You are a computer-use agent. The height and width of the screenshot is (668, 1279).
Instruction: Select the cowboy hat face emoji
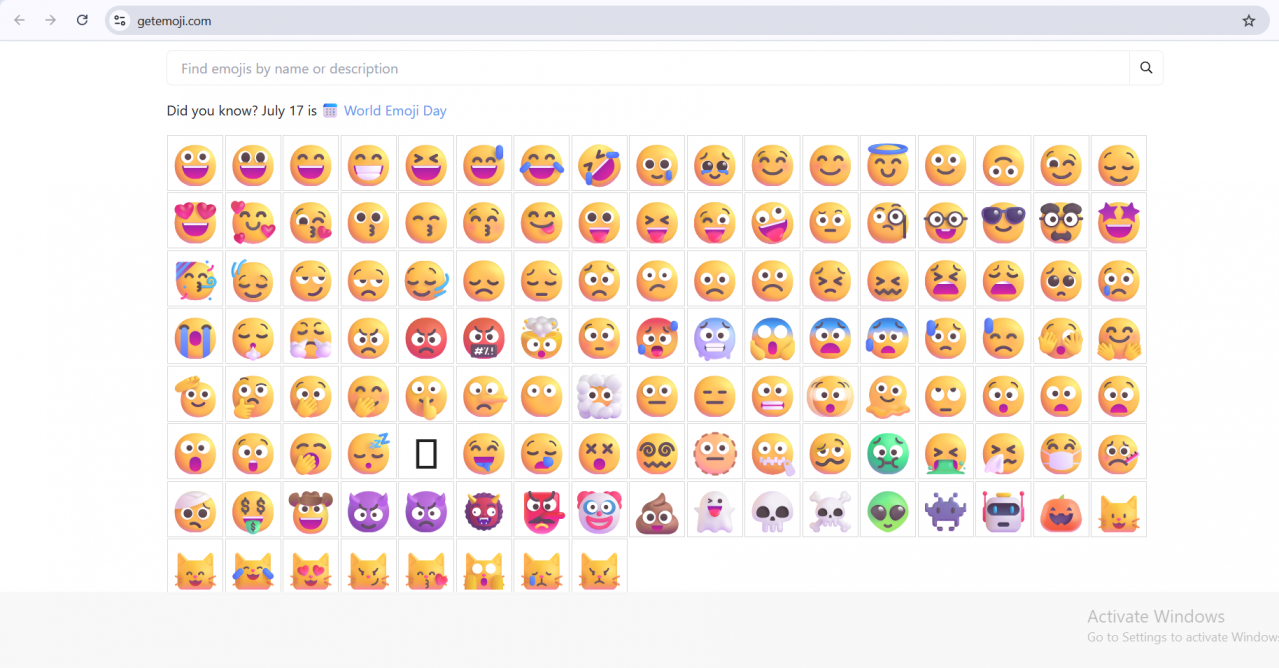(x=310, y=512)
